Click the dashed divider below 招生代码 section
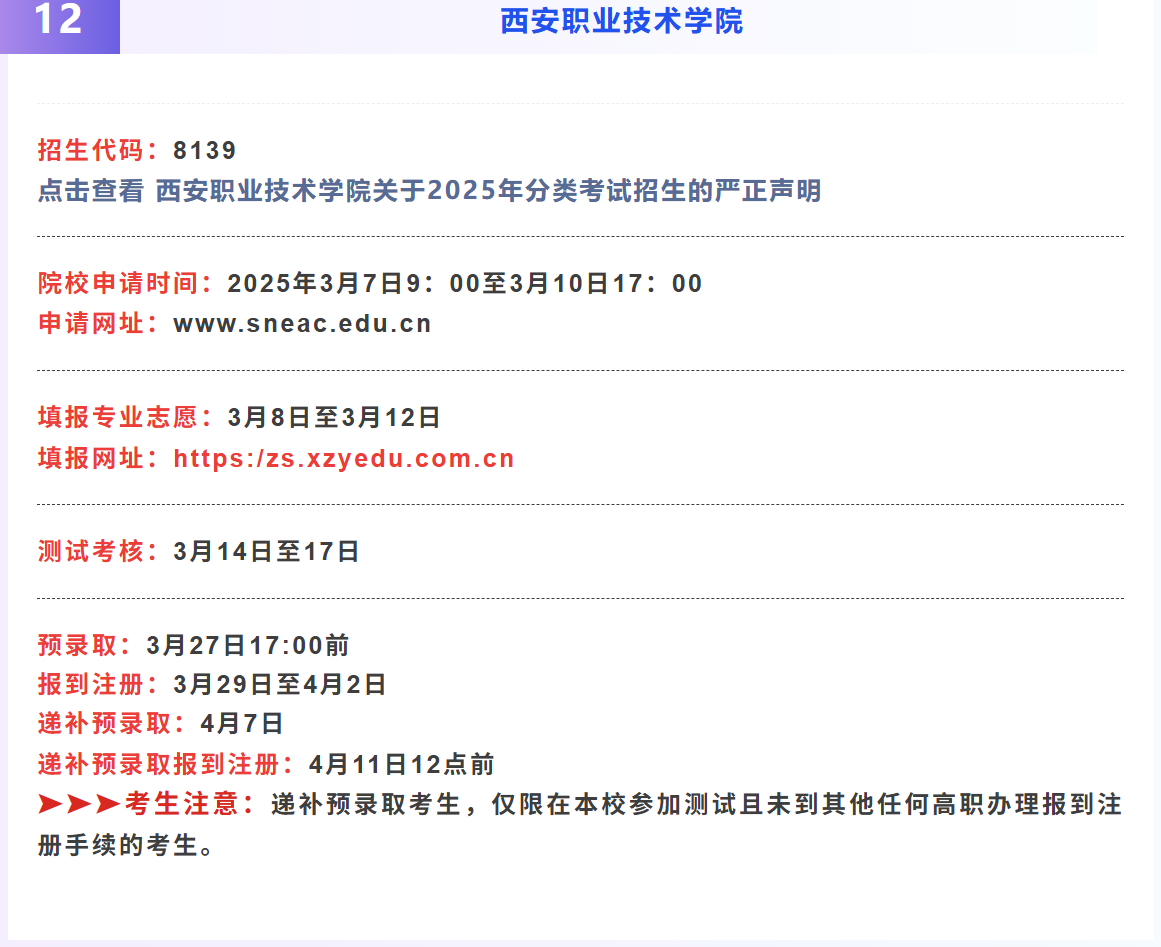This screenshot has width=1161, height=947. coord(580,234)
